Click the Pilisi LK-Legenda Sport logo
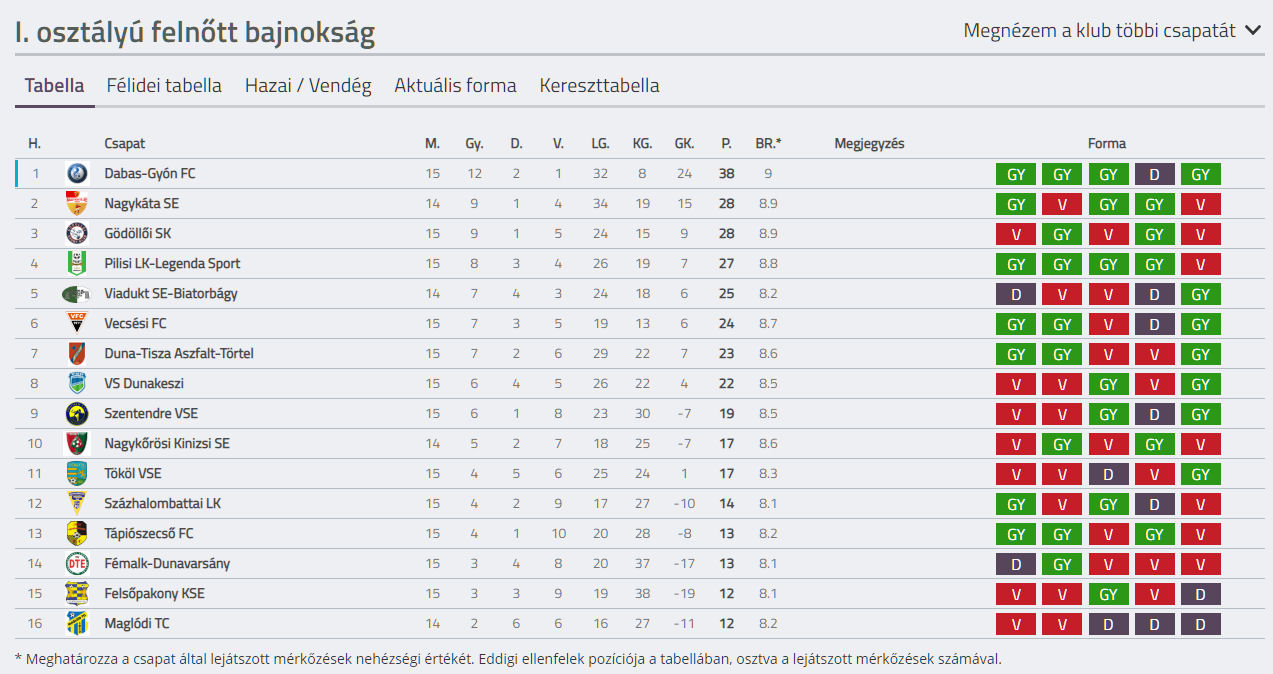 (x=77, y=263)
